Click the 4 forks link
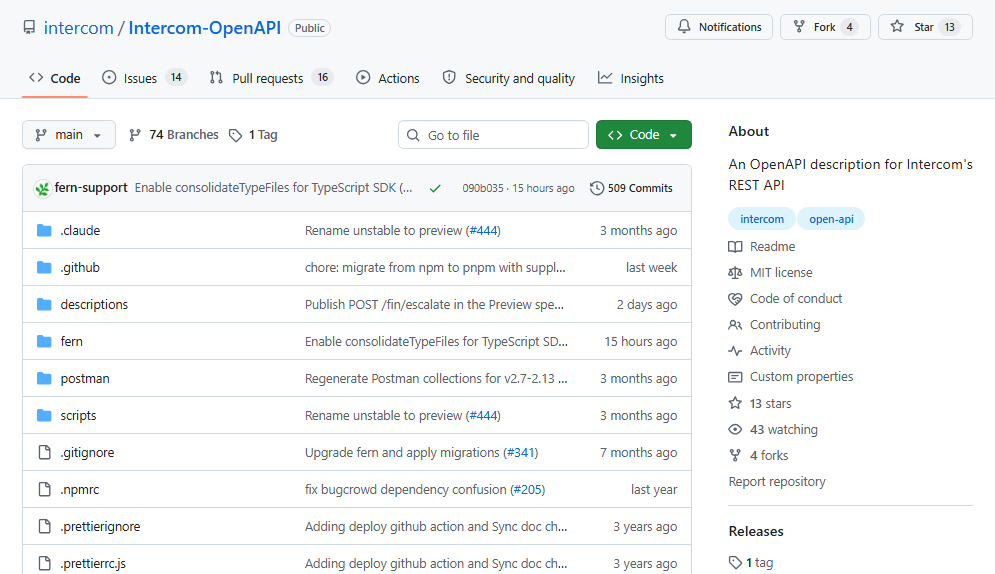This screenshot has height=574, width=995. (768, 455)
